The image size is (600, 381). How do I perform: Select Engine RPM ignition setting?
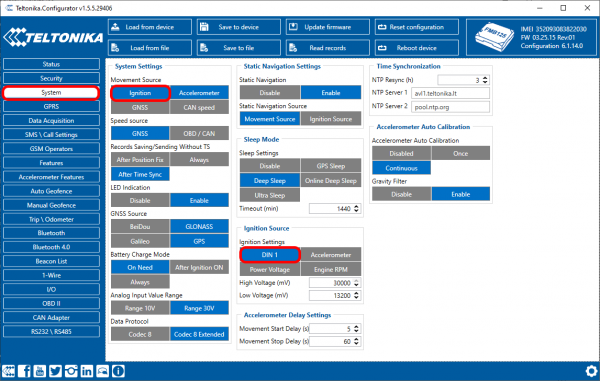tap(331, 269)
